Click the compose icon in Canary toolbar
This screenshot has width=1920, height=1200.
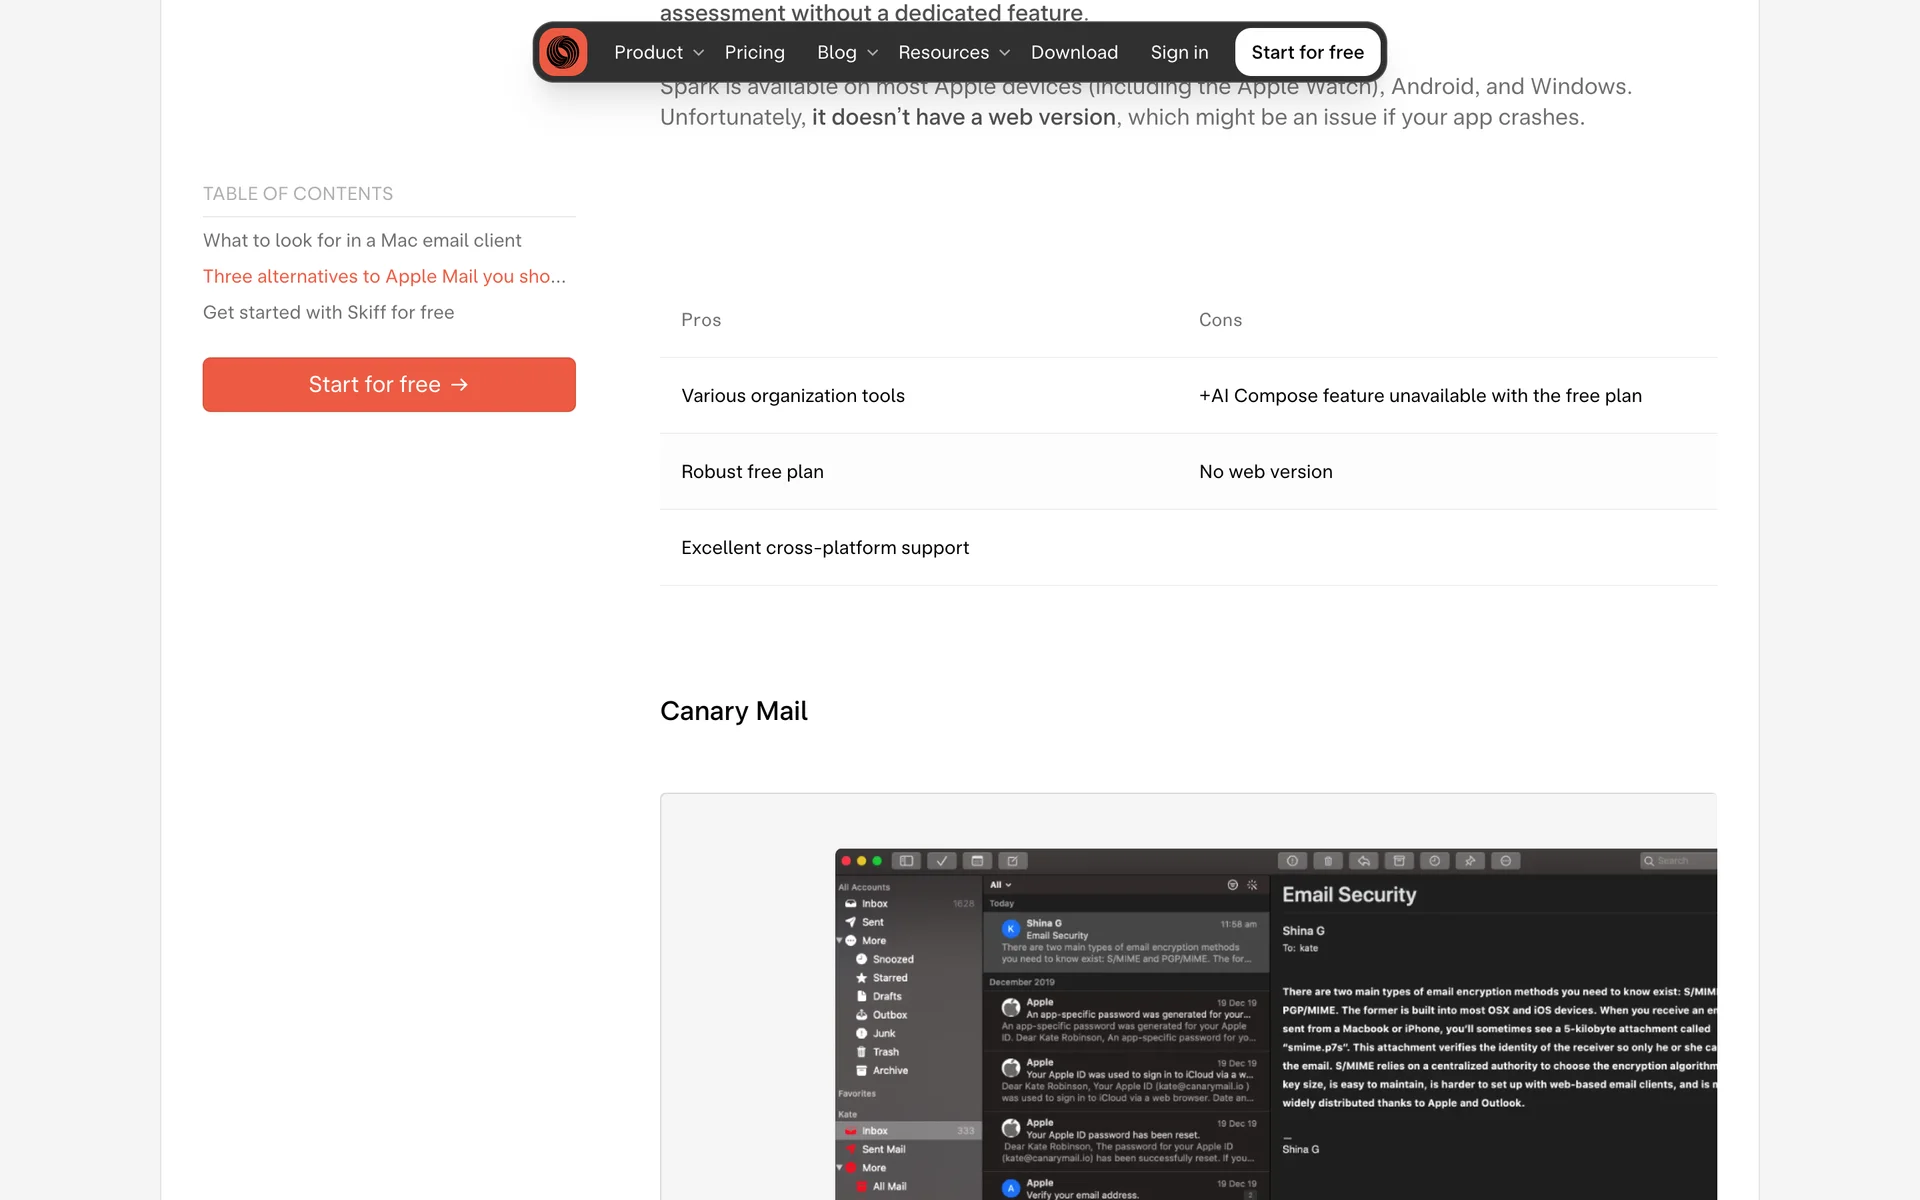pyautogui.click(x=1012, y=861)
